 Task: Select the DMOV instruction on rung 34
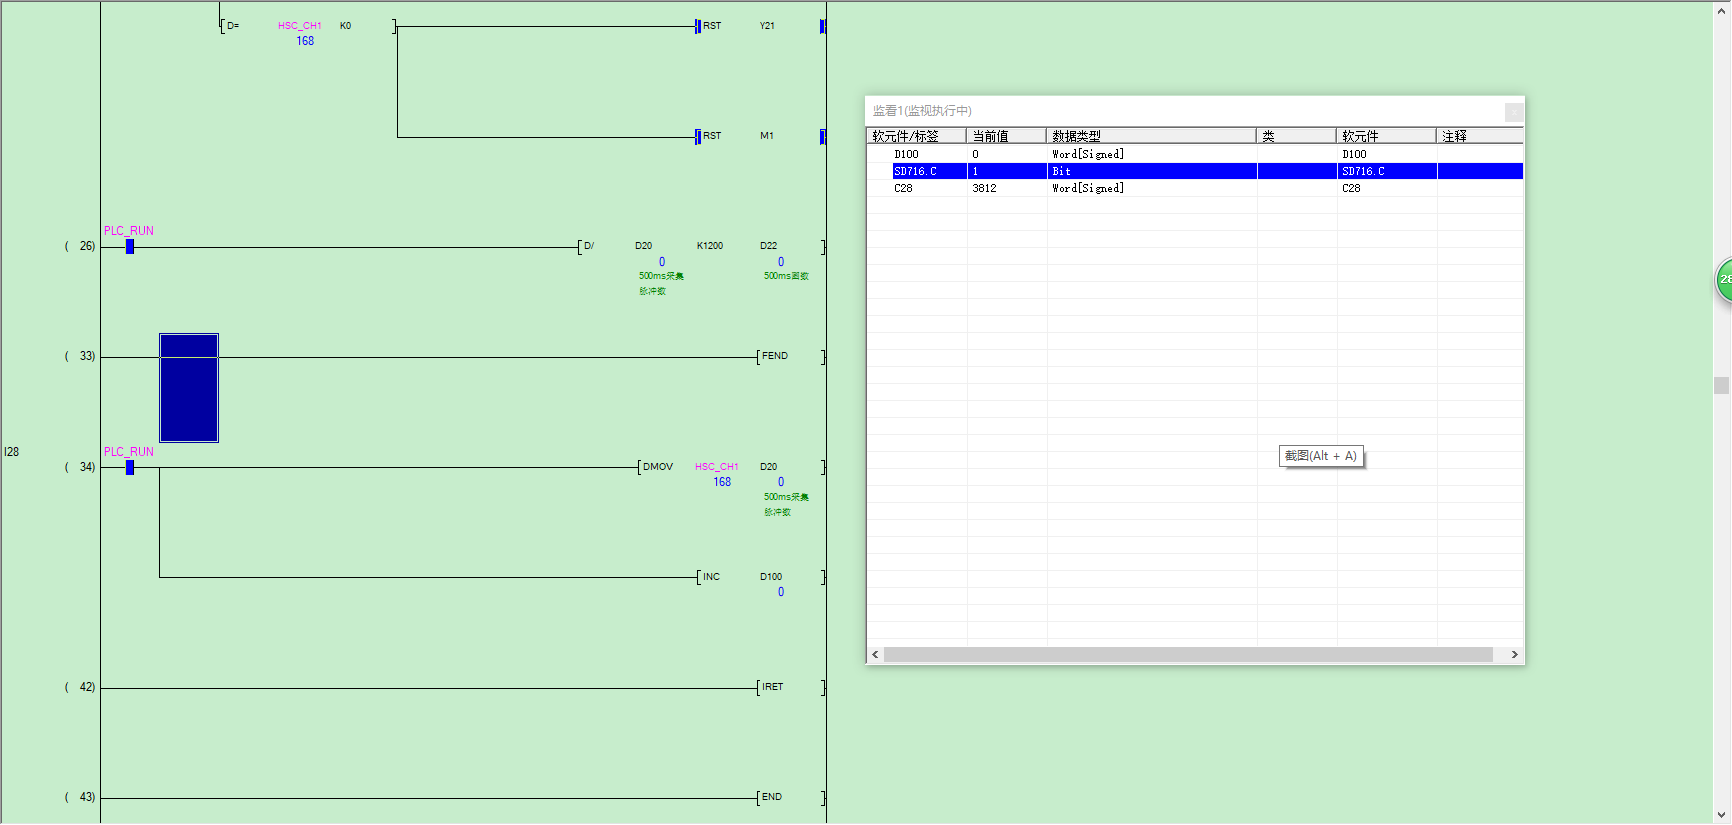point(658,467)
